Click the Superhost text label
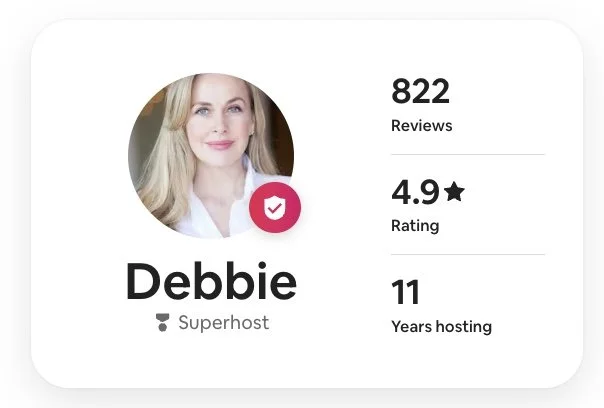 pos(223,322)
